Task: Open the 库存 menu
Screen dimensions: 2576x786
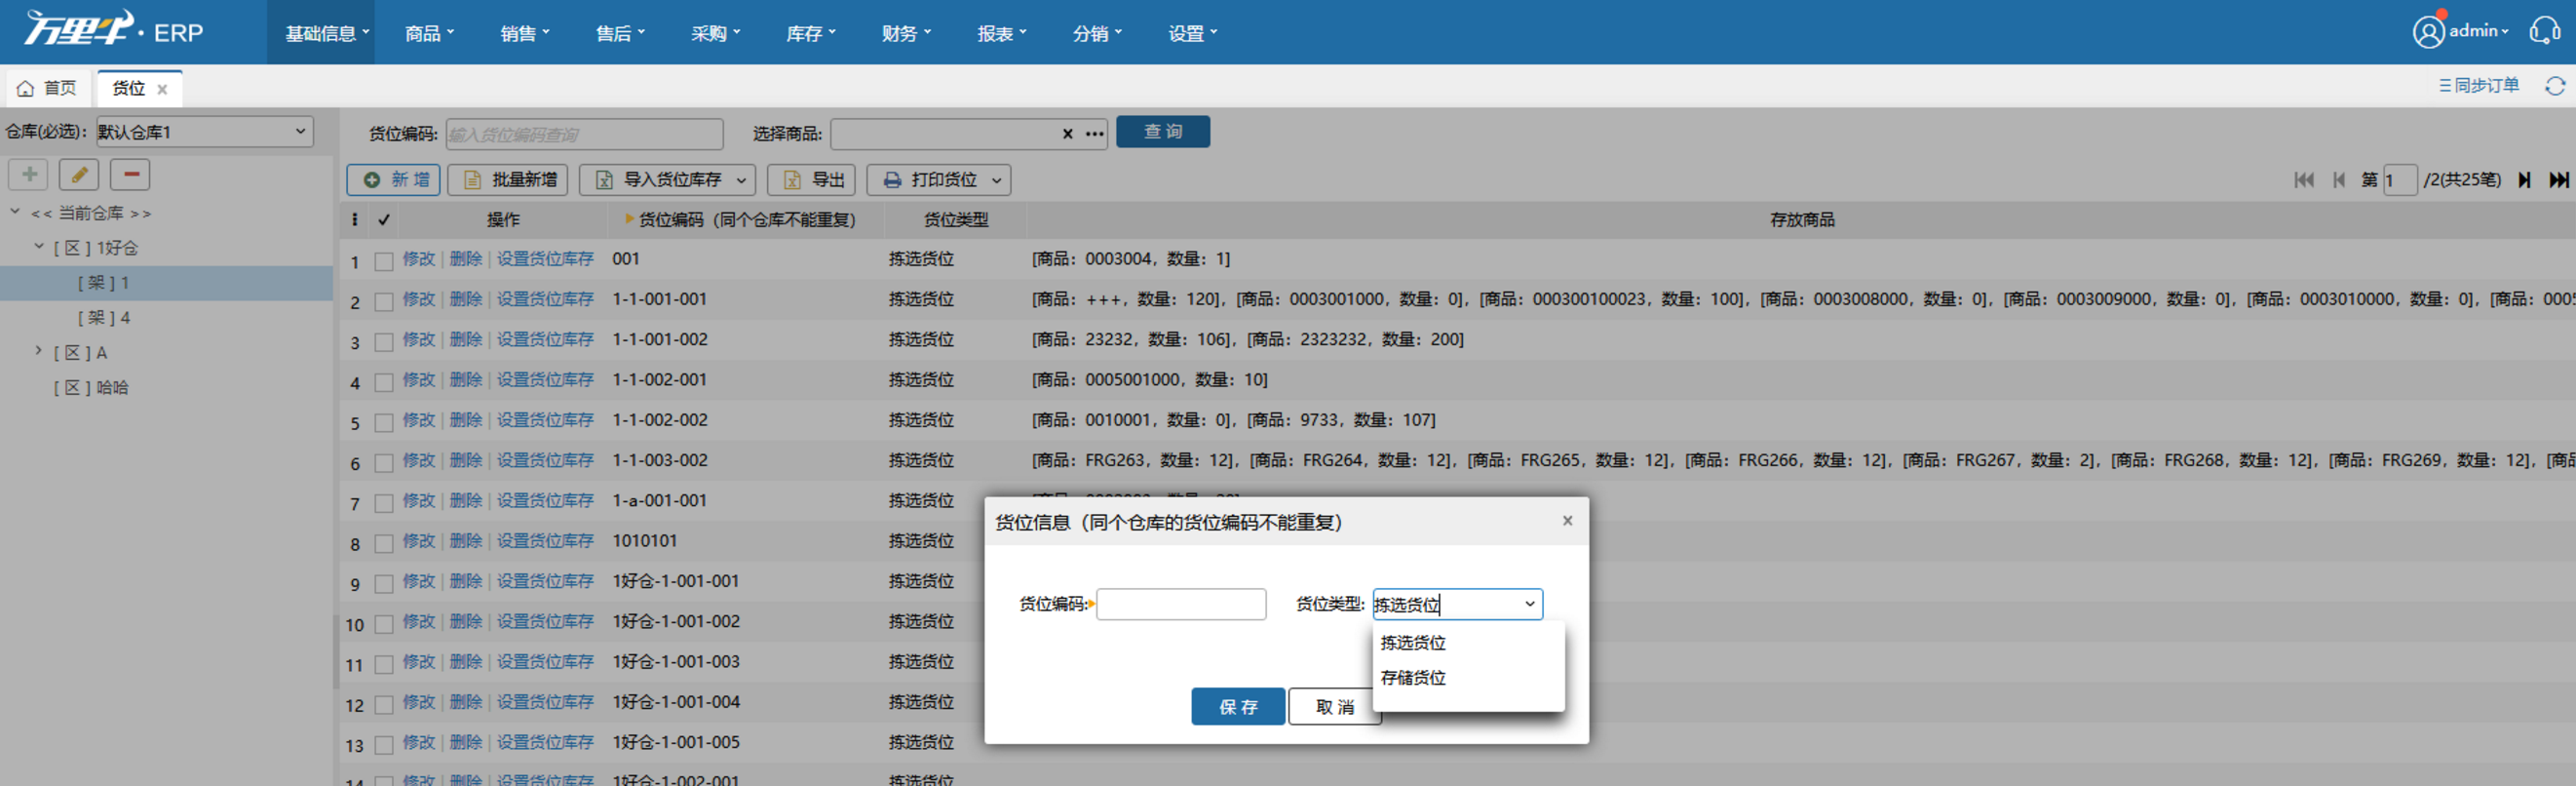Action: [810, 33]
